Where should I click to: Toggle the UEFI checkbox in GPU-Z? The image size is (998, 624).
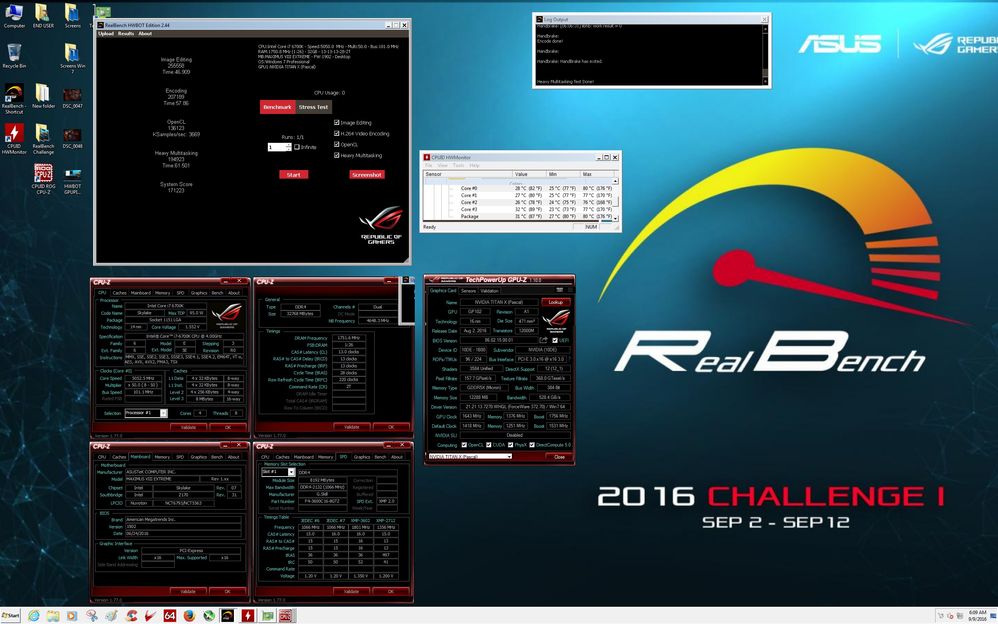coord(555,341)
